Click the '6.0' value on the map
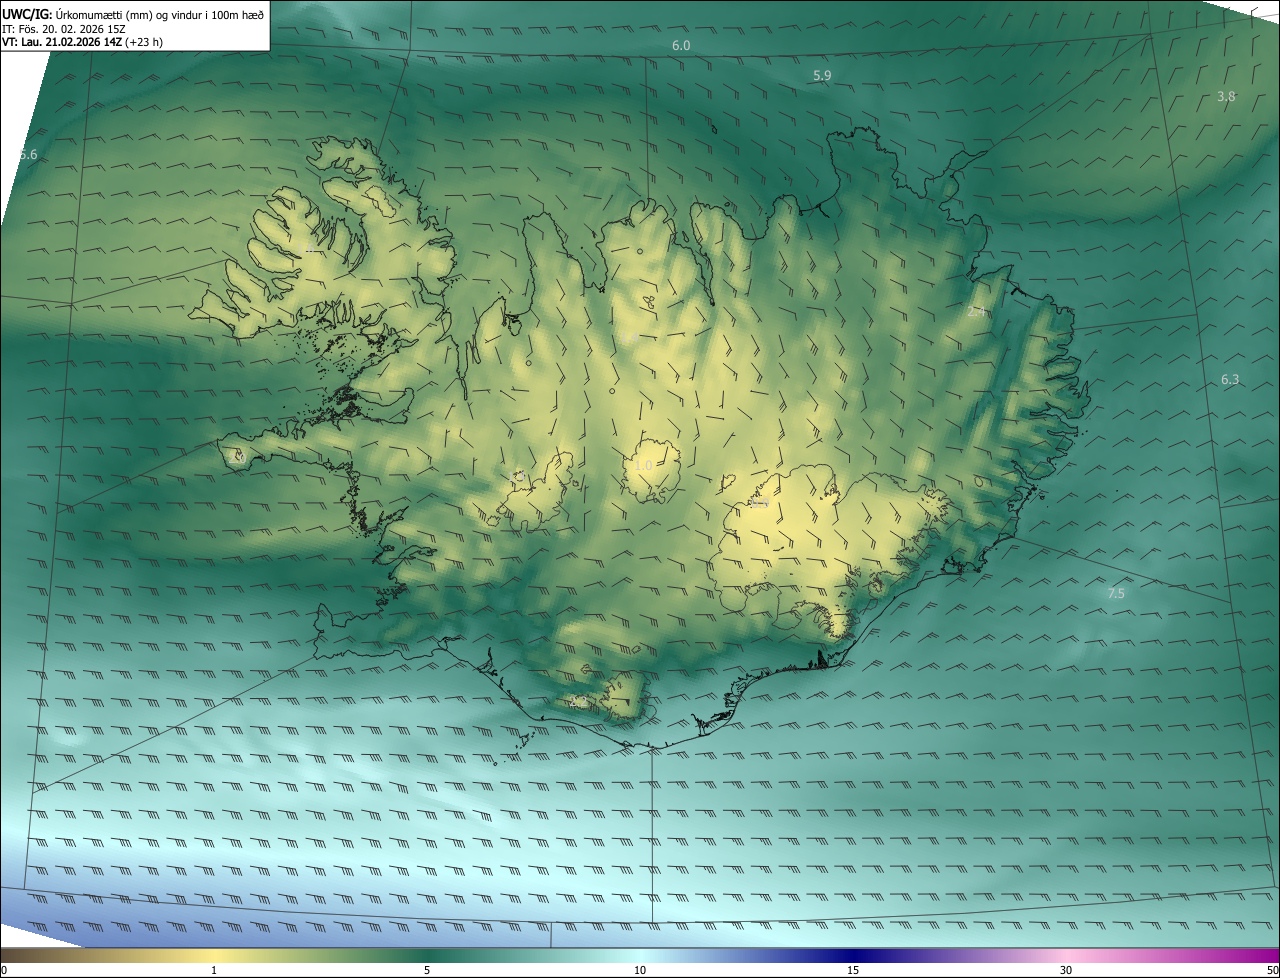 pos(681,46)
